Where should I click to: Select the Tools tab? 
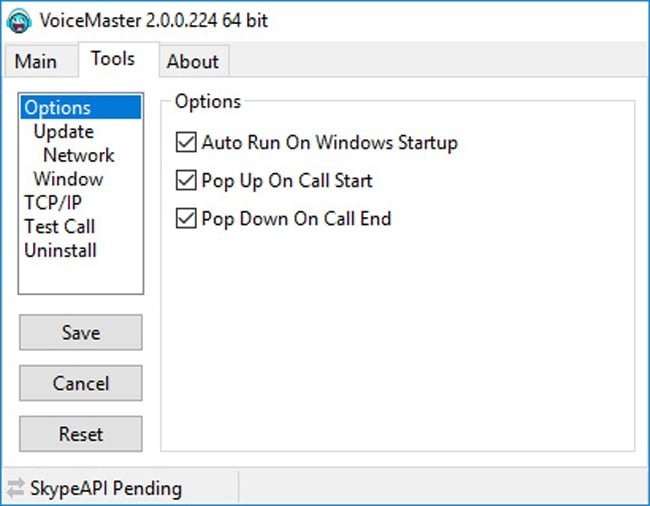[113, 59]
